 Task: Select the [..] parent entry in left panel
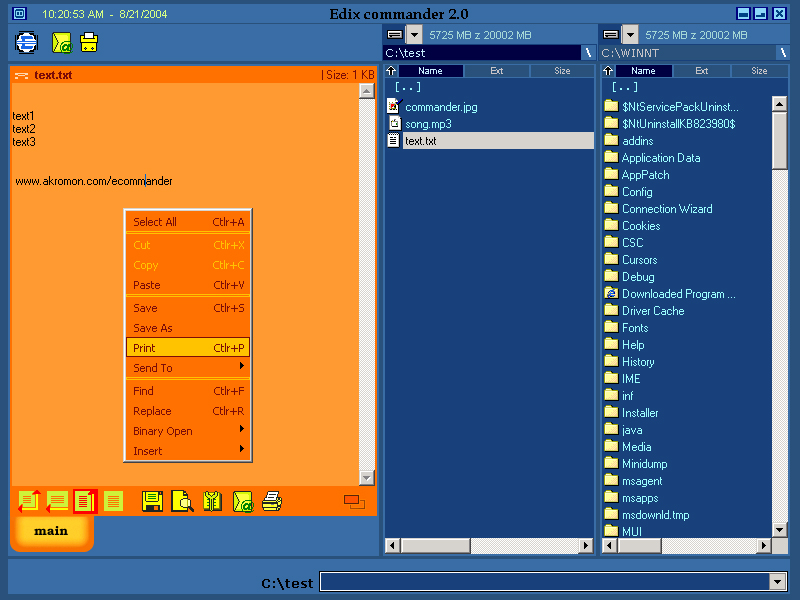click(x=408, y=87)
